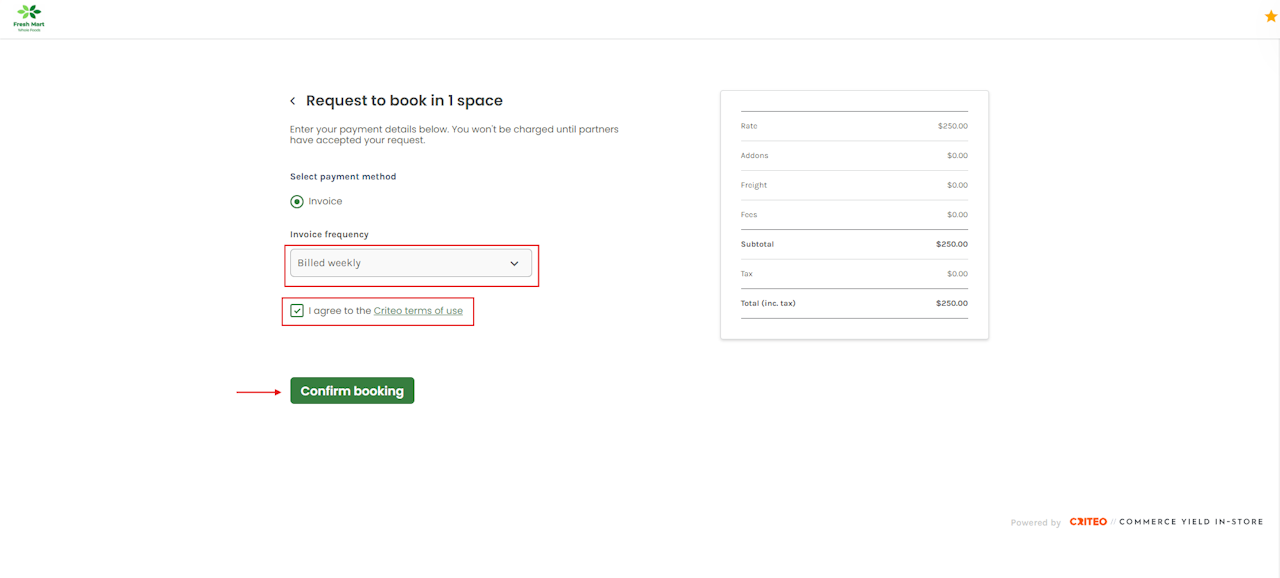The image size is (1280, 578).
Task: Toggle the terms of use agreement checkbox
Action: coord(297,311)
